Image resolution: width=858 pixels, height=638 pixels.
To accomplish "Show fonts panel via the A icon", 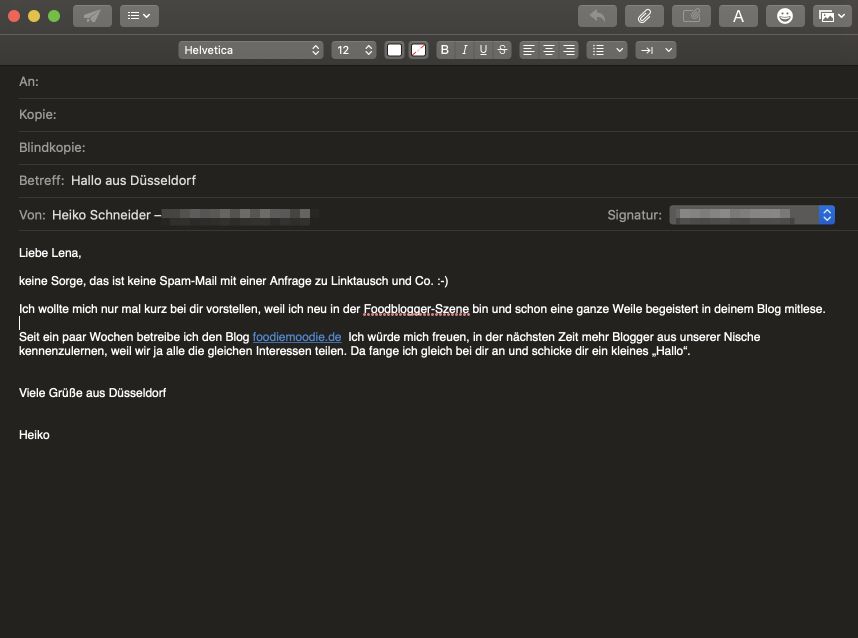I will (738, 15).
